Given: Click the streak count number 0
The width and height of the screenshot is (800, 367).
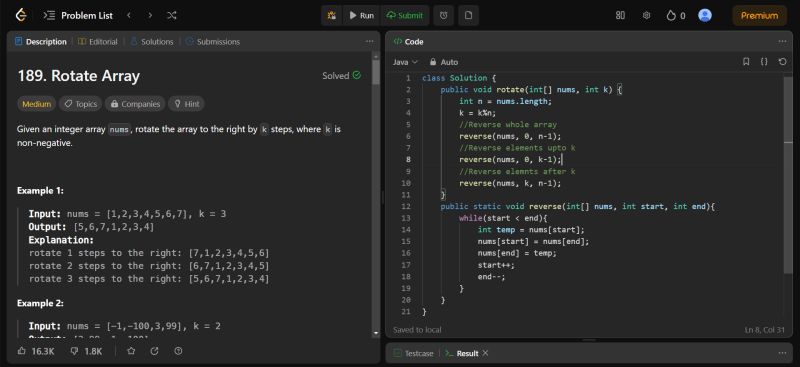Looking at the screenshot, I should click(683, 16).
